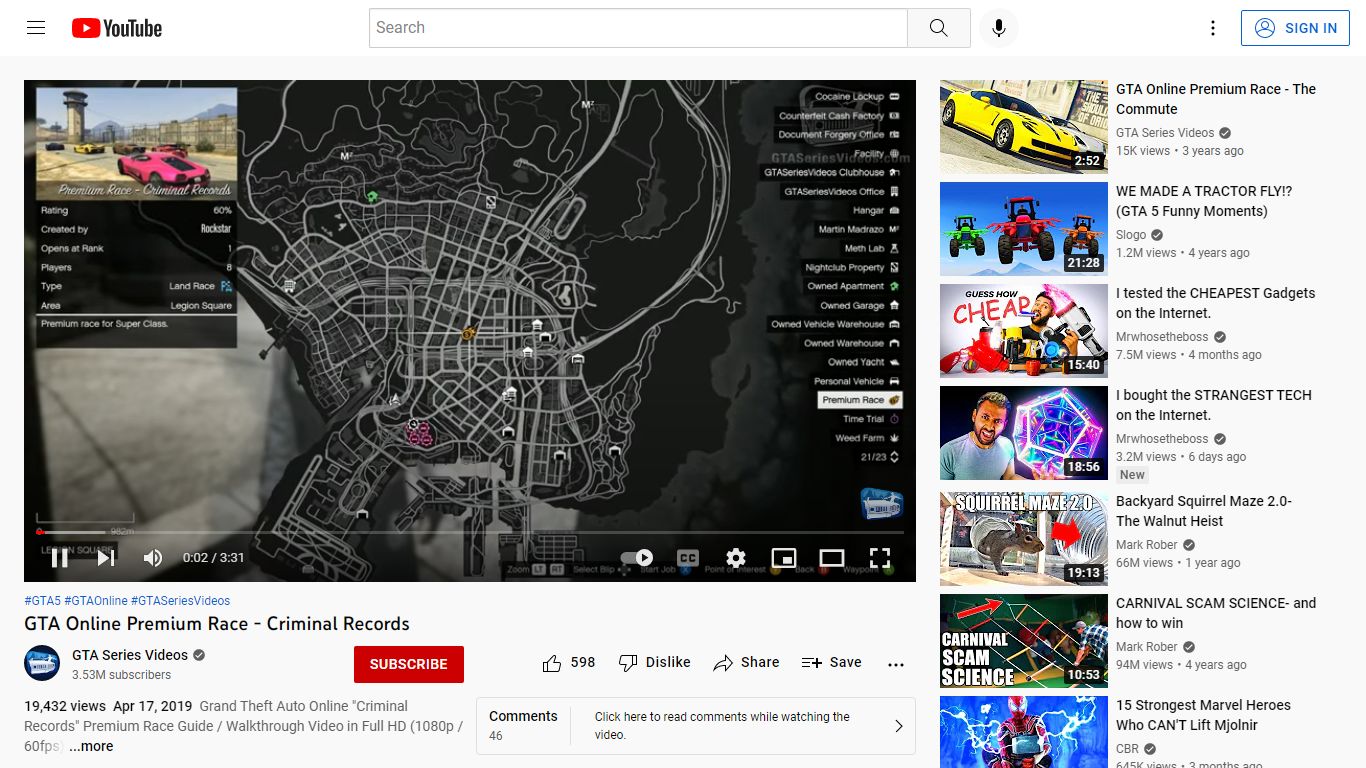Open title 'I tested the CHEAPEST Gadgets'
This screenshot has height=768, width=1366.
(x=1216, y=303)
